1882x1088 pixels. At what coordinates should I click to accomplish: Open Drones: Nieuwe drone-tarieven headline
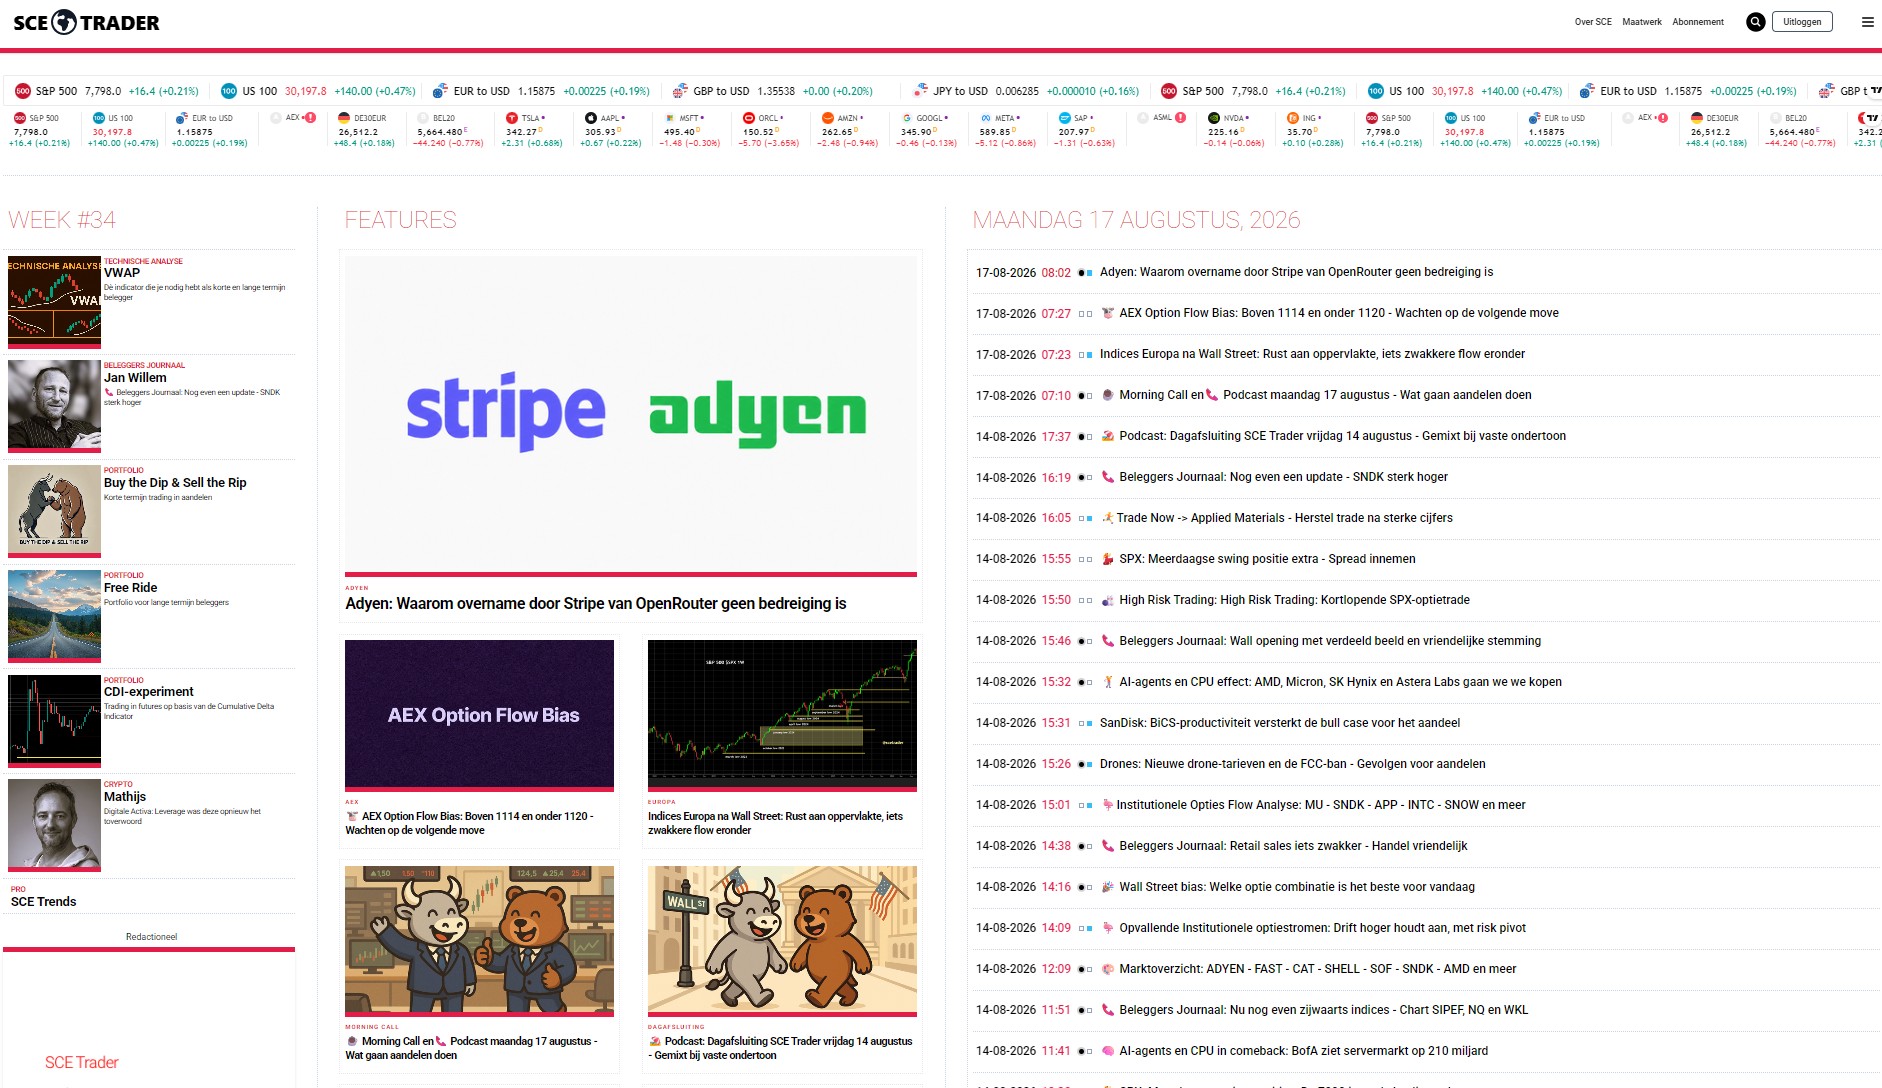(x=1292, y=764)
